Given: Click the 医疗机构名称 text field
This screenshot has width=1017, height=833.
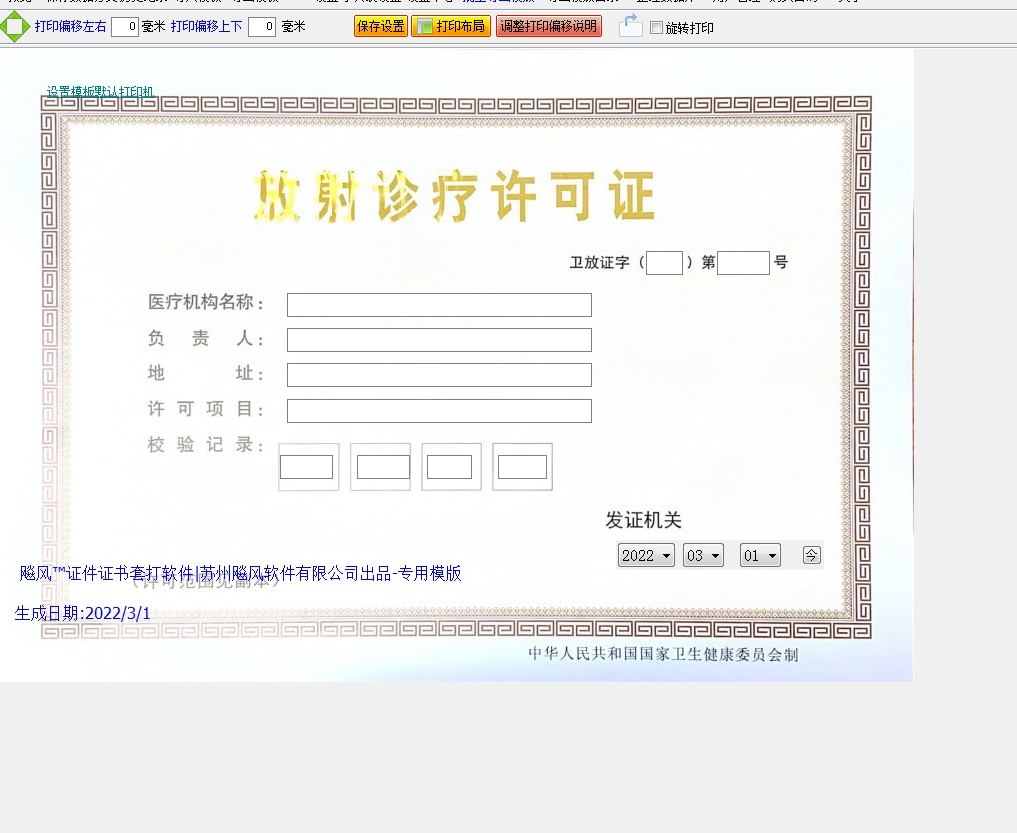Looking at the screenshot, I should pyautogui.click(x=439, y=305).
